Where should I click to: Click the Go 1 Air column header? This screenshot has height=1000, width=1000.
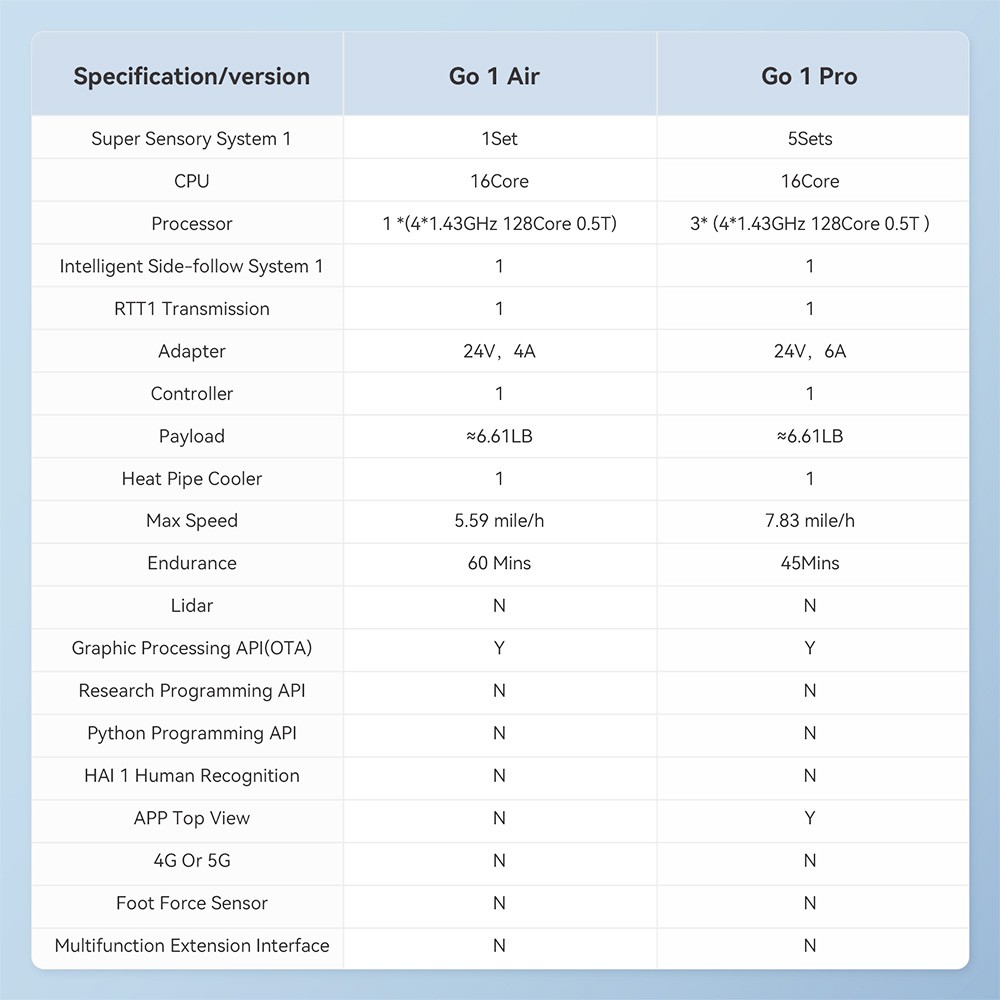point(494,77)
